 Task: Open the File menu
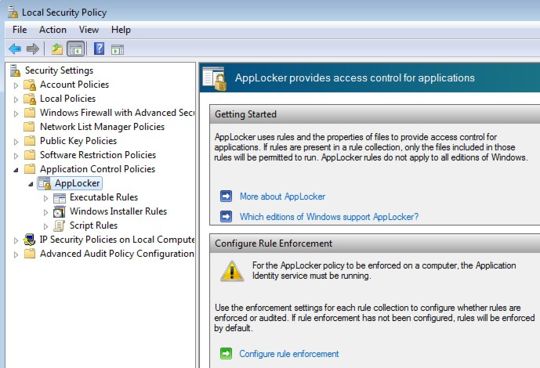tap(20, 30)
